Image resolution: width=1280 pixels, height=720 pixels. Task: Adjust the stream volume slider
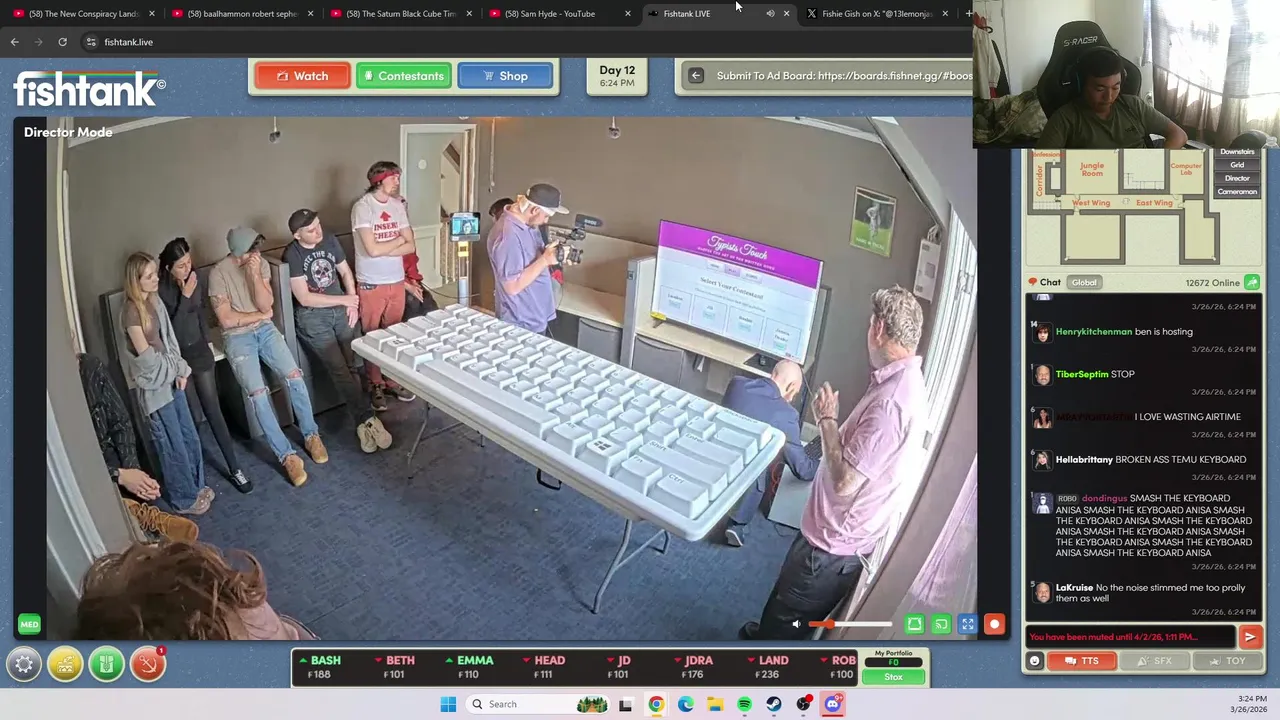click(x=850, y=624)
